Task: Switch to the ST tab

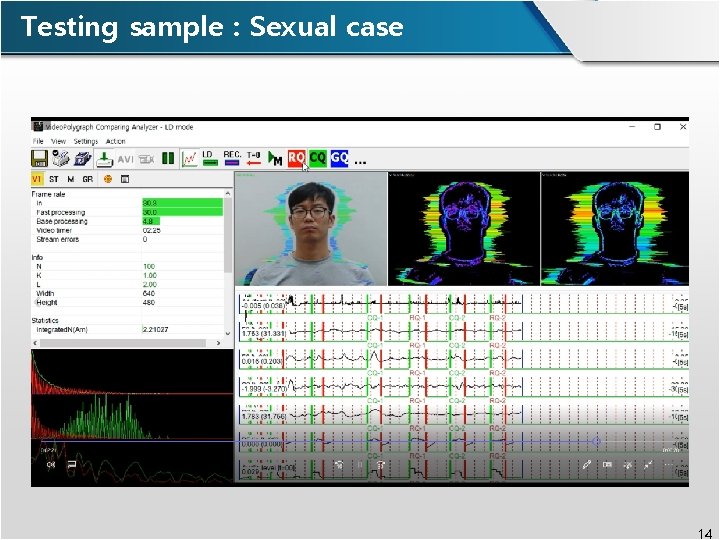Action: [54, 179]
